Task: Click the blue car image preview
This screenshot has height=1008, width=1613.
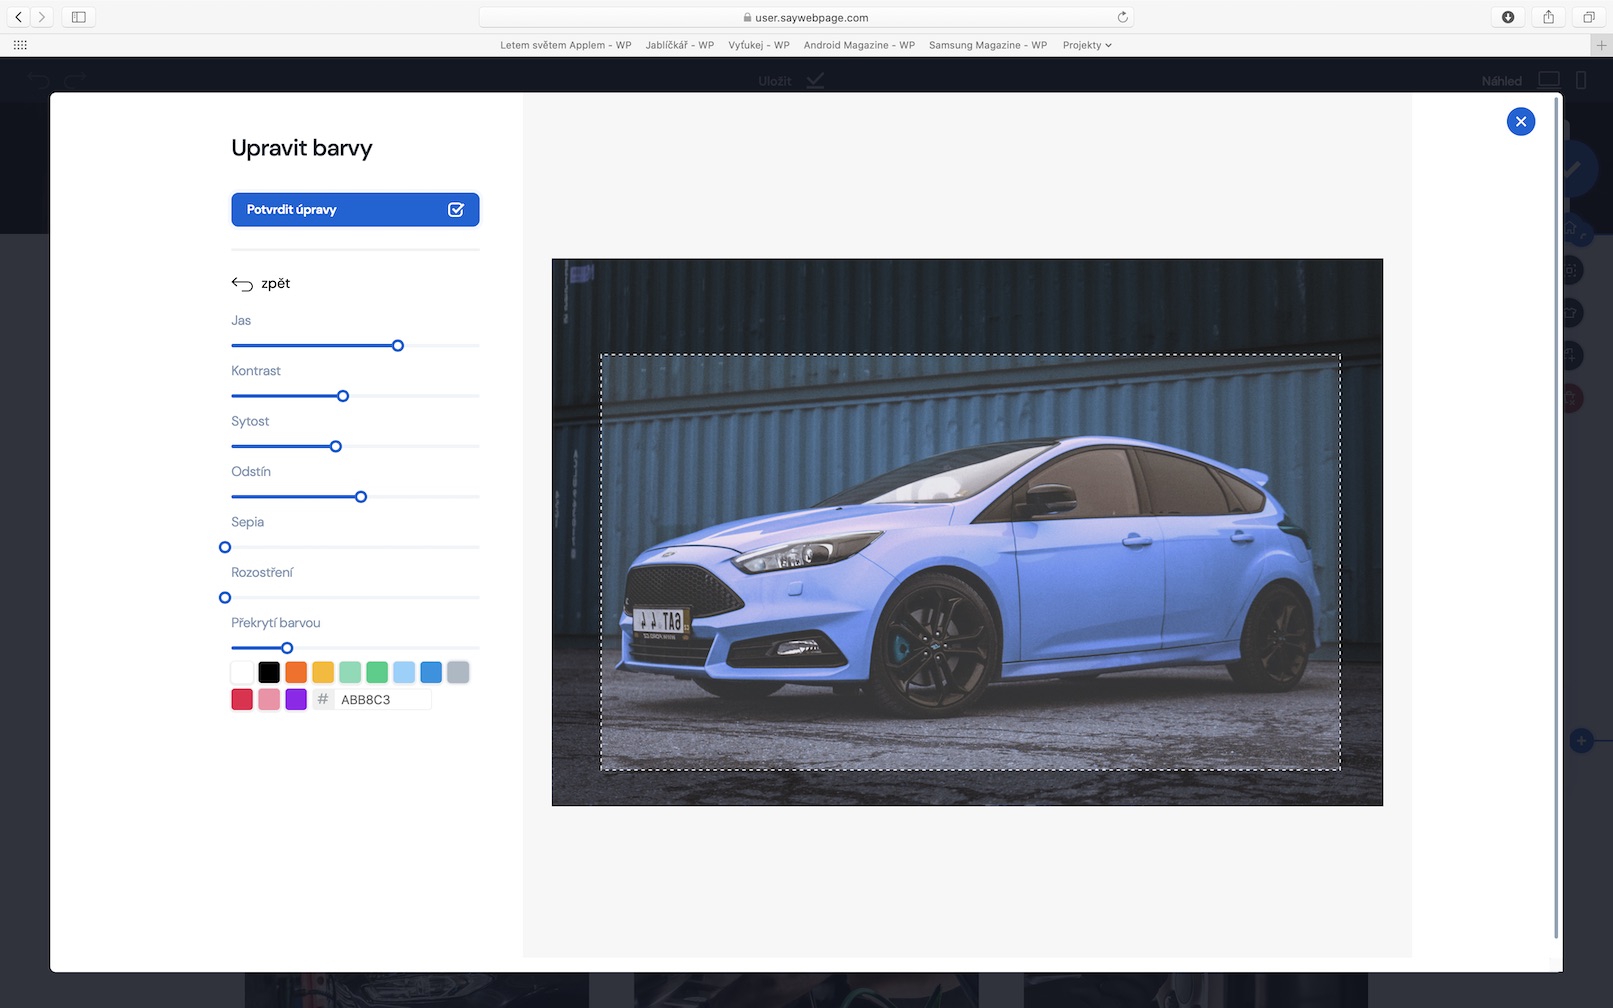Action: (967, 532)
